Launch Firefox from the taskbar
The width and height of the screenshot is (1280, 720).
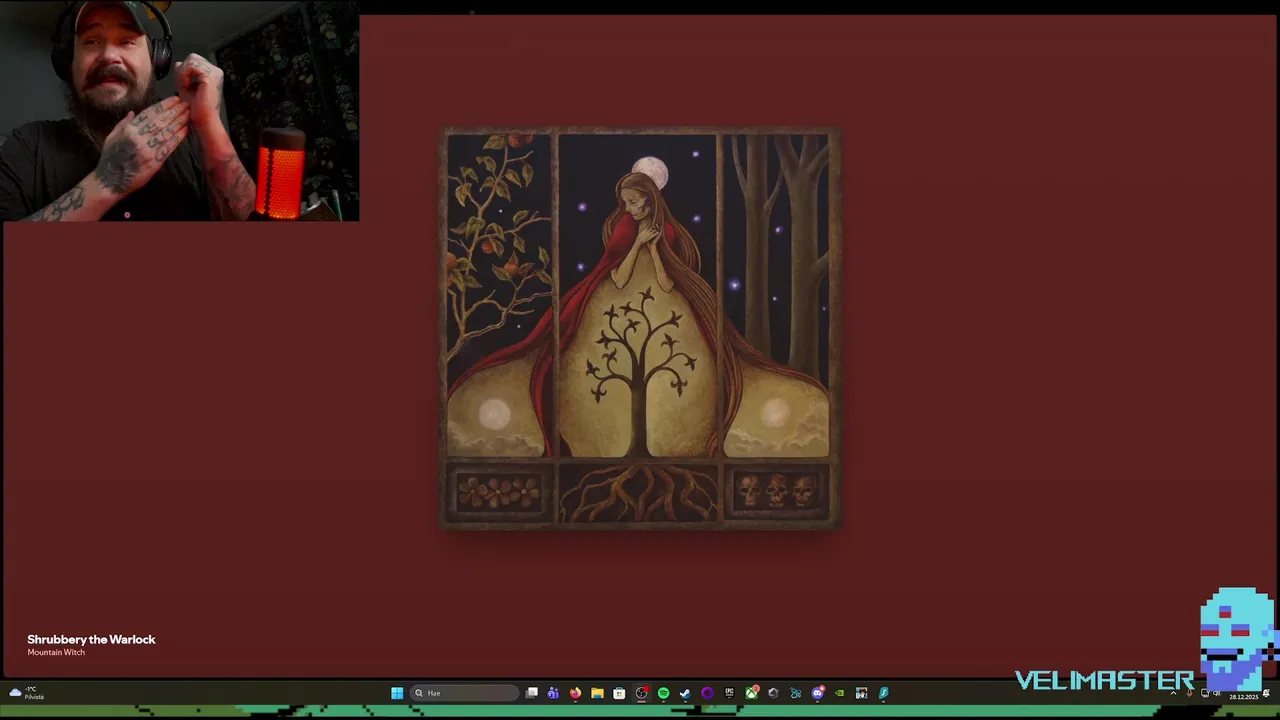coord(575,693)
